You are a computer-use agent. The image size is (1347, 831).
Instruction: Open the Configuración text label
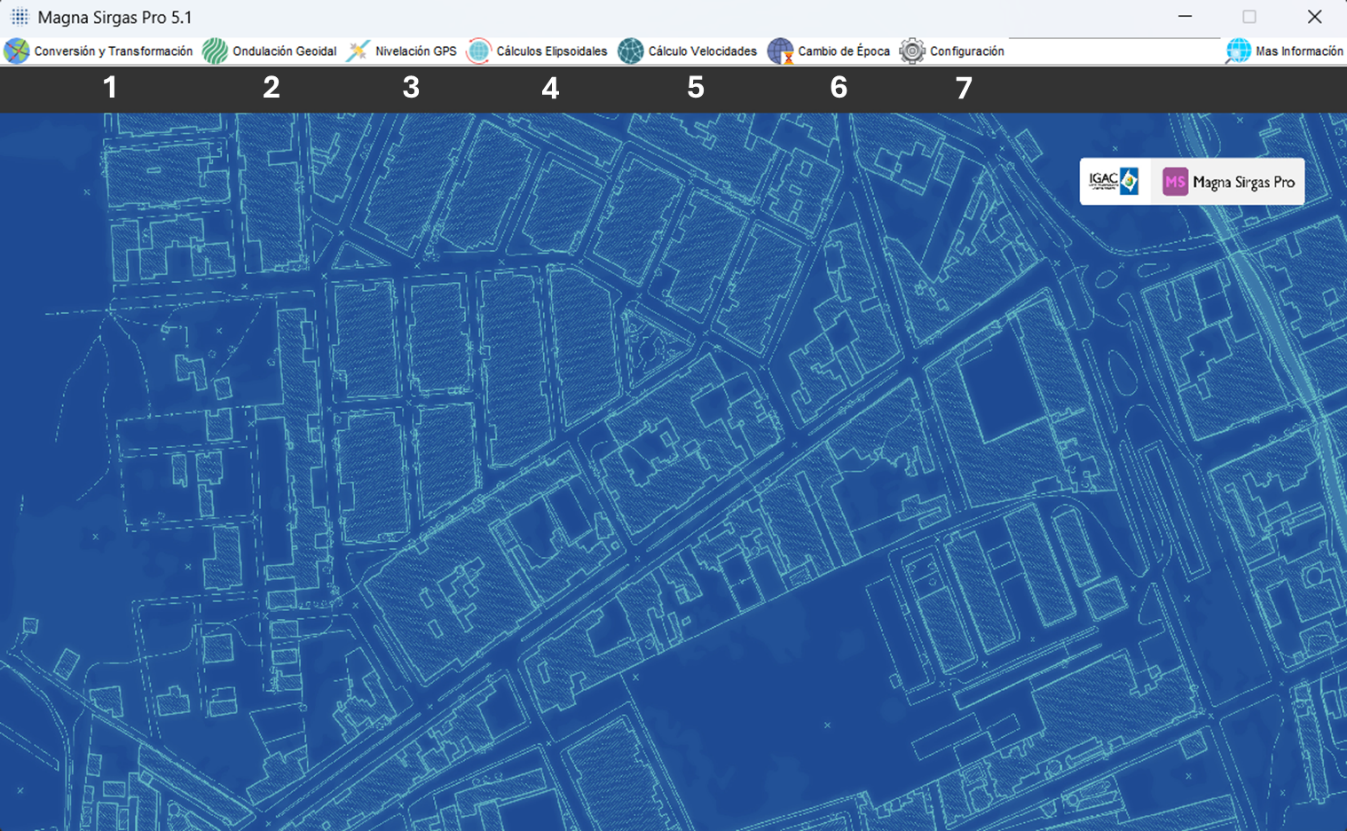click(967, 51)
